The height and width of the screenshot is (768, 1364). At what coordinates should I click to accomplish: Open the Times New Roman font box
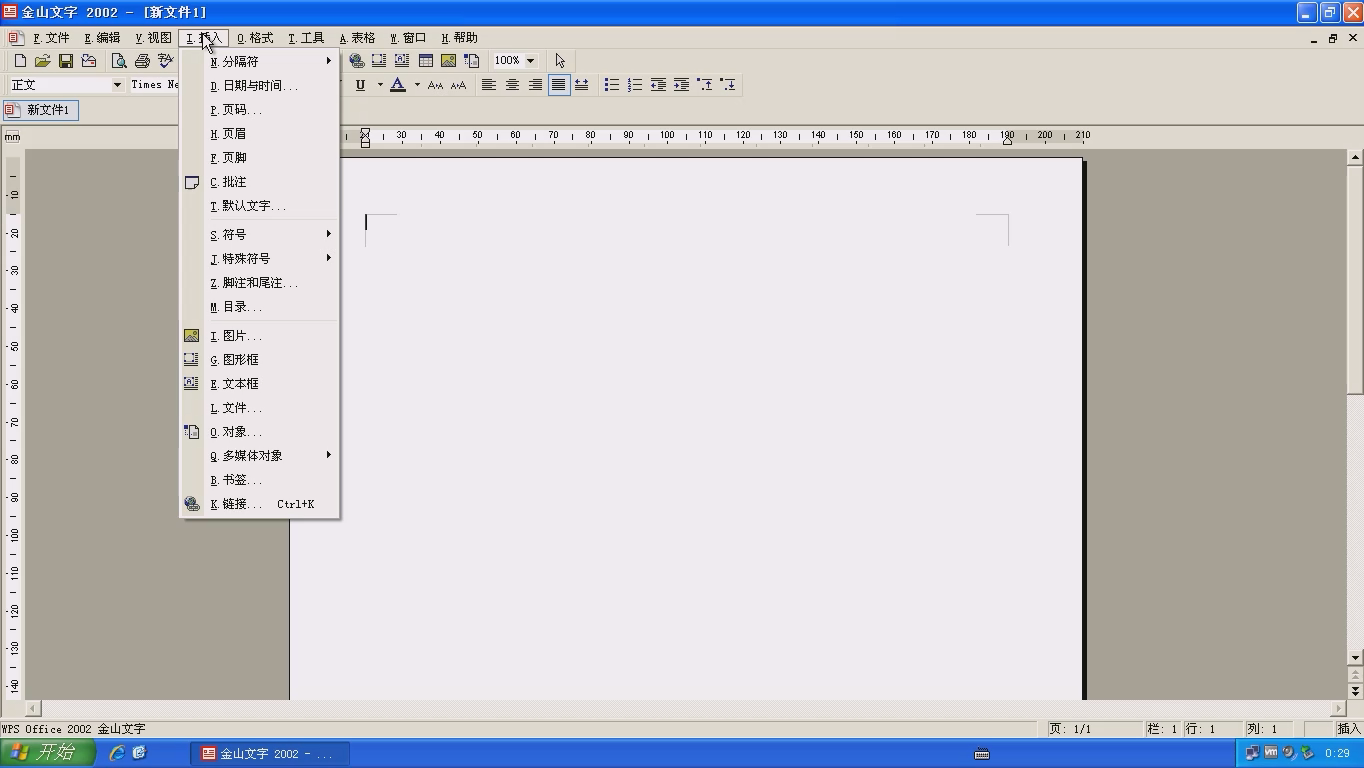click(154, 85)
